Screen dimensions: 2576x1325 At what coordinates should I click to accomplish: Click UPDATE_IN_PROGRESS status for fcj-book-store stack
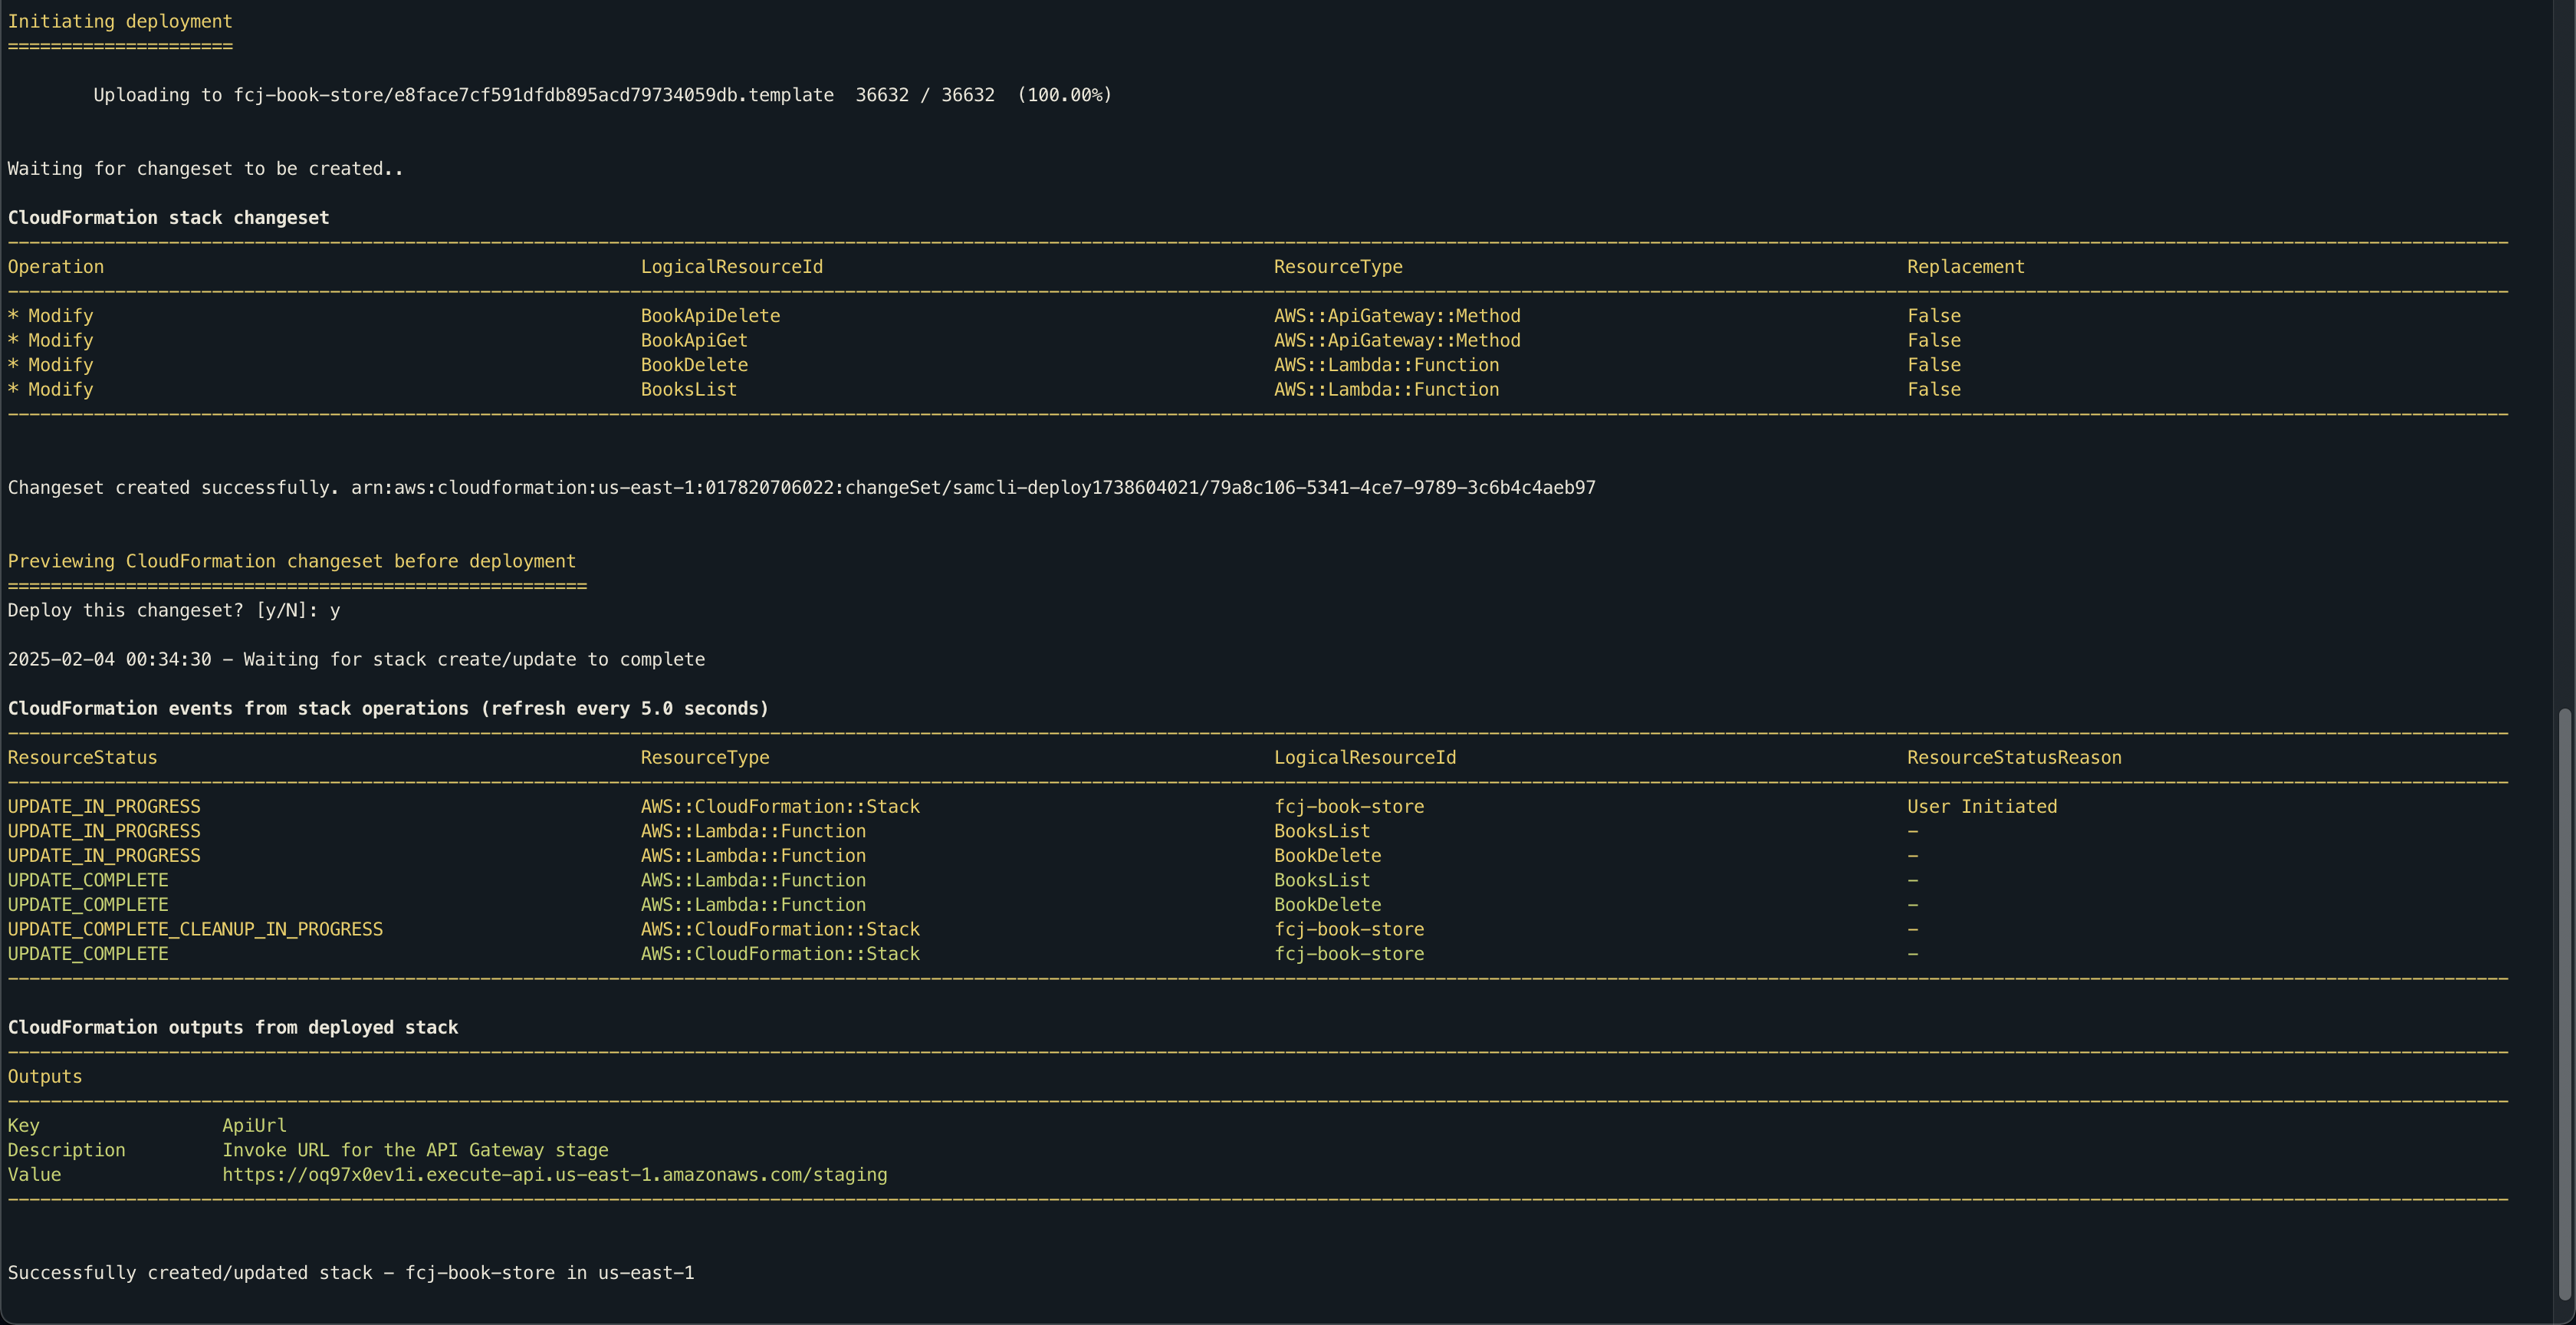coord(104,807)
